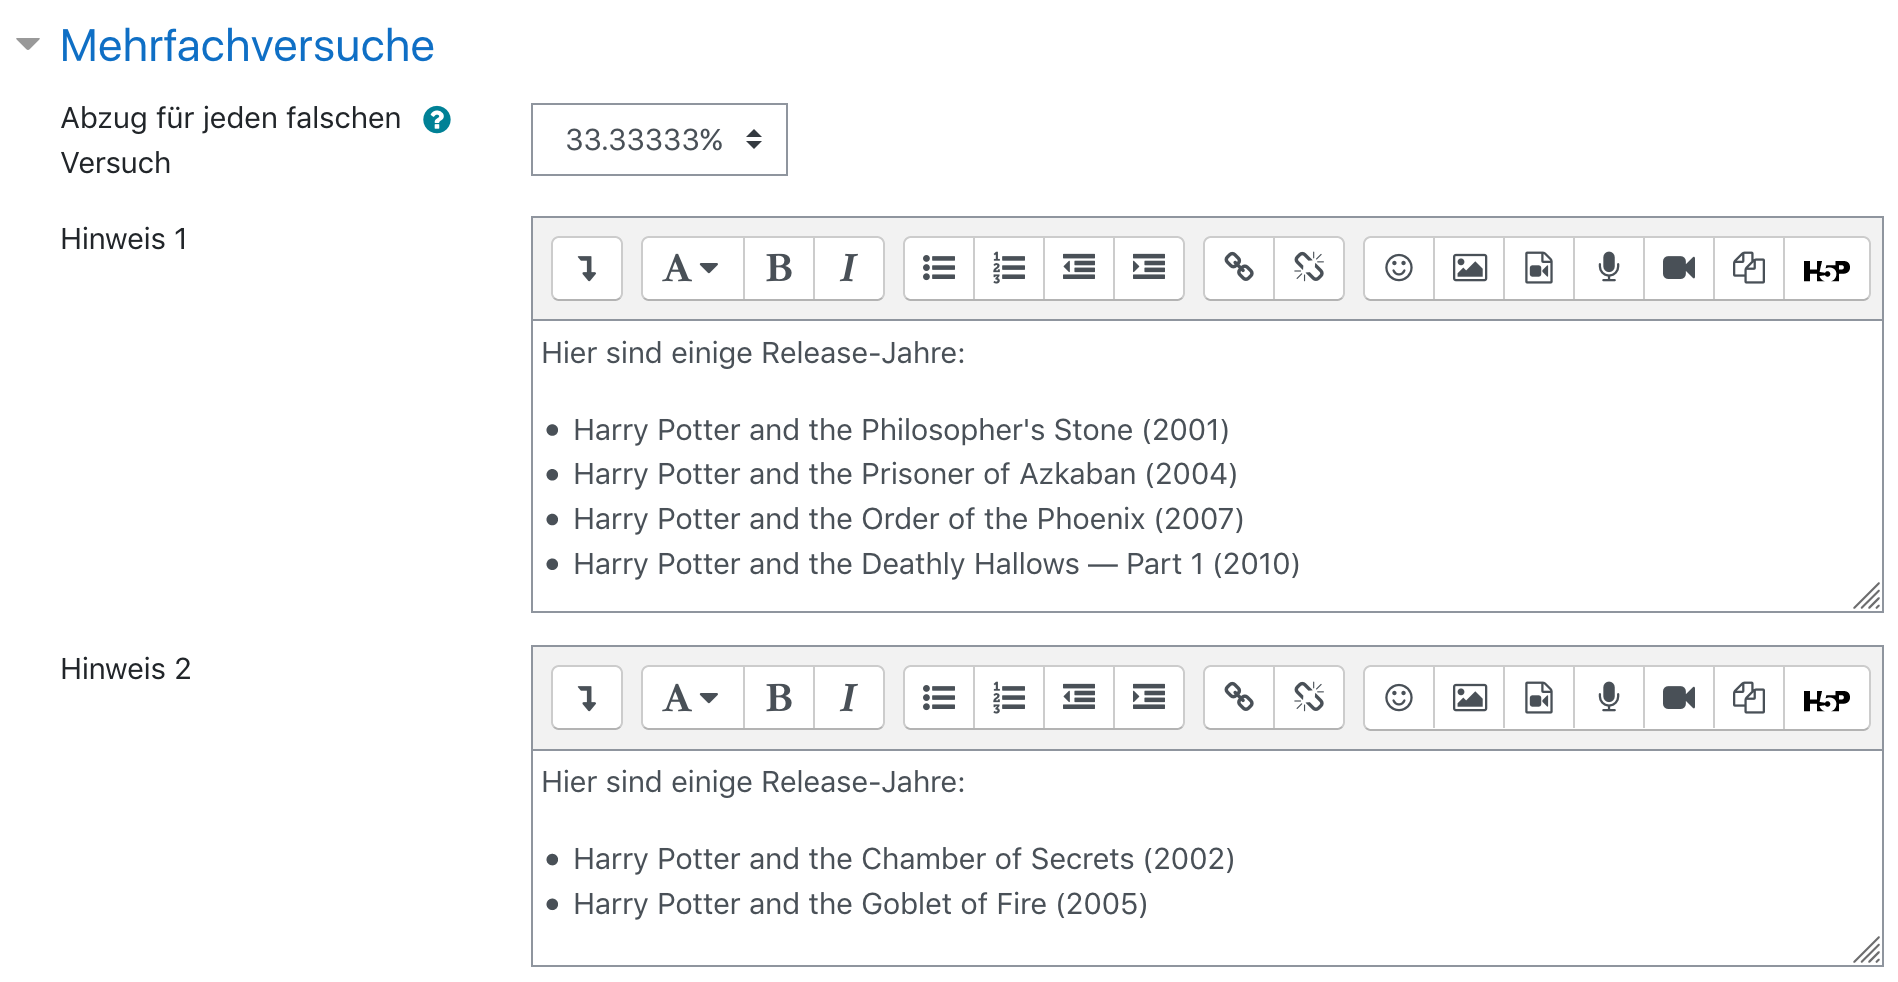Viewport: 1898px width, 982px height.
Task: Click the Mehrfachversuche heading link
Action: coord(247,46)
